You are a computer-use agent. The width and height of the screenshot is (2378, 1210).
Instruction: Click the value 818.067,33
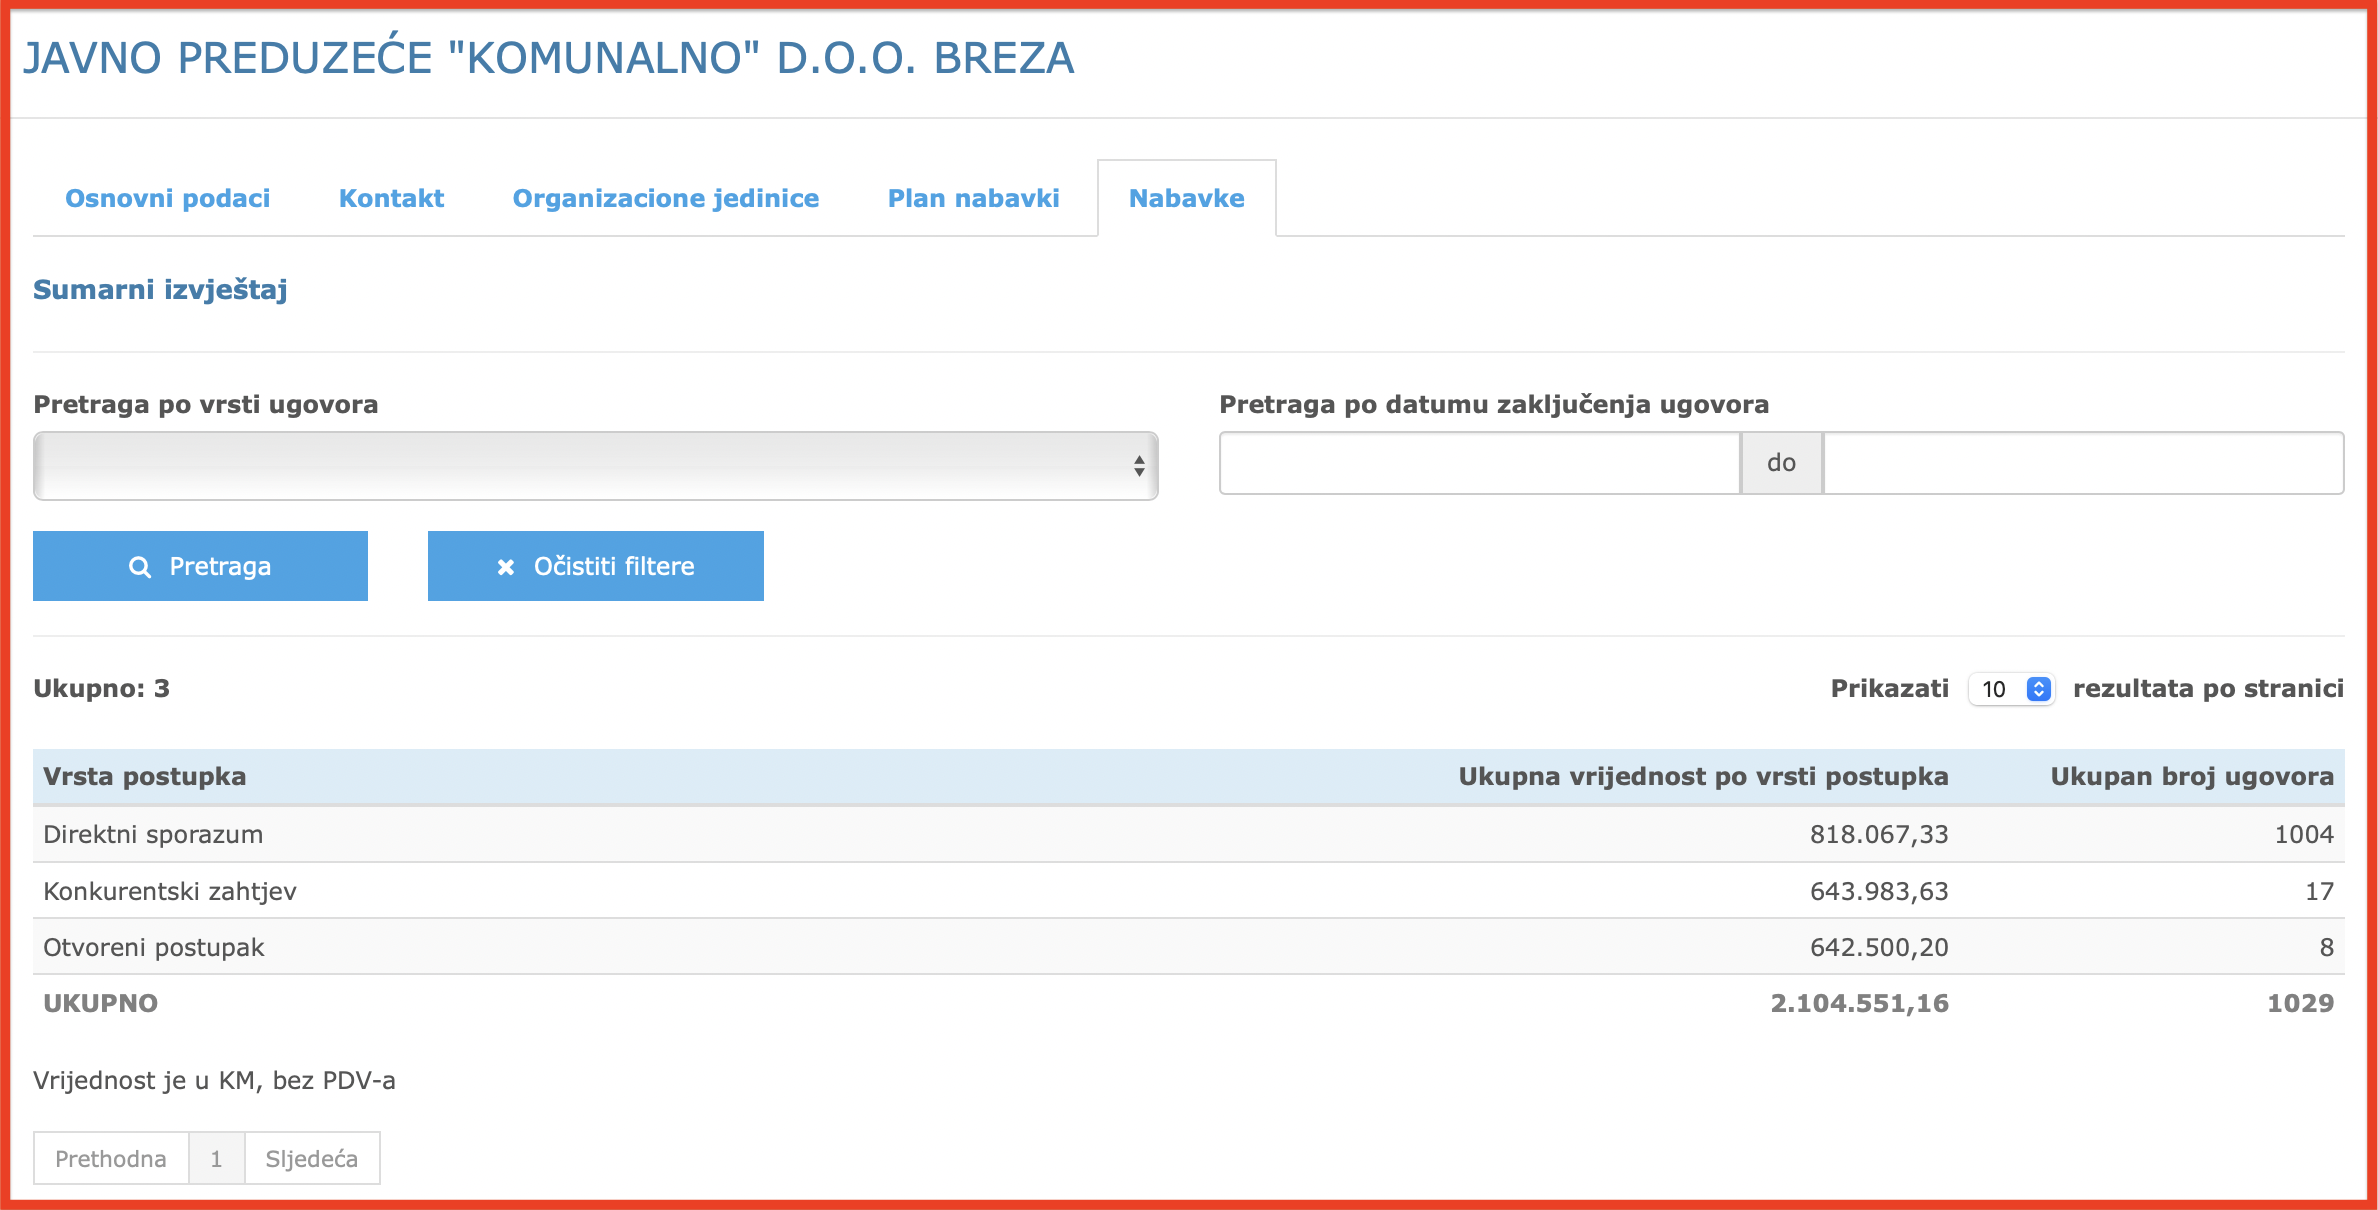coord(1879,834)
